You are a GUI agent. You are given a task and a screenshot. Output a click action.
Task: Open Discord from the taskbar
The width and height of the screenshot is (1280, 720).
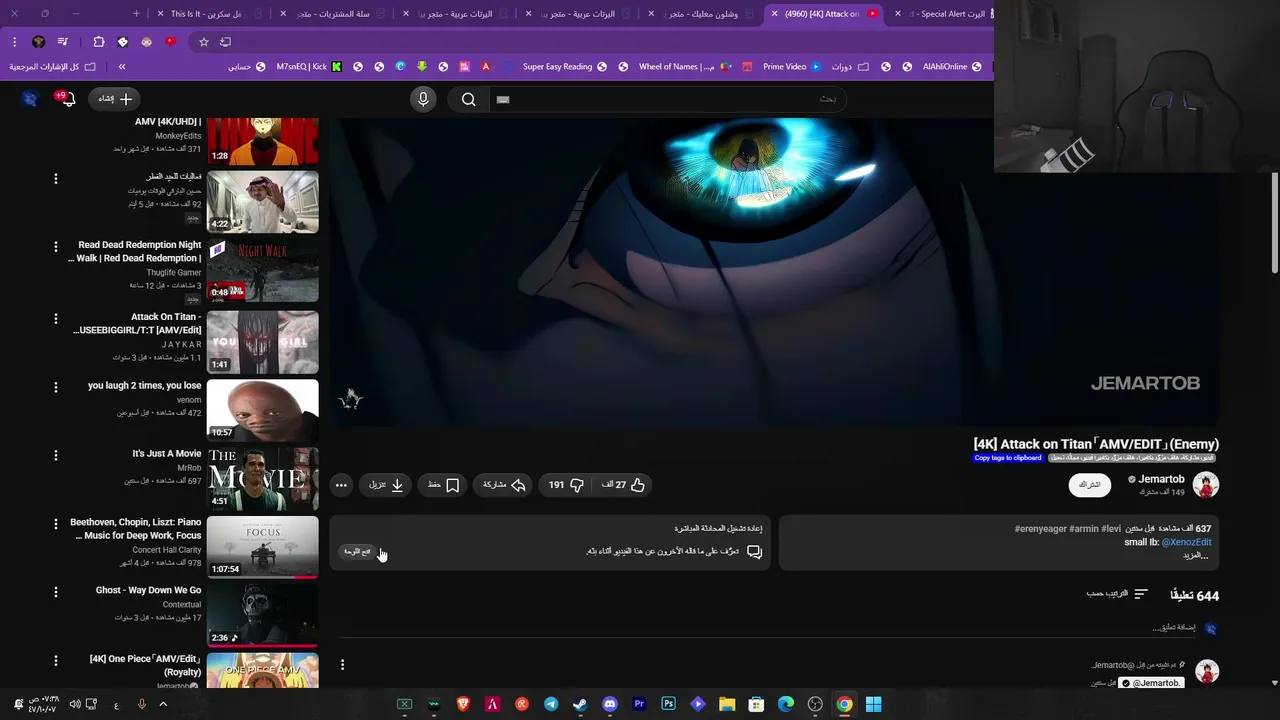point(610,704)
